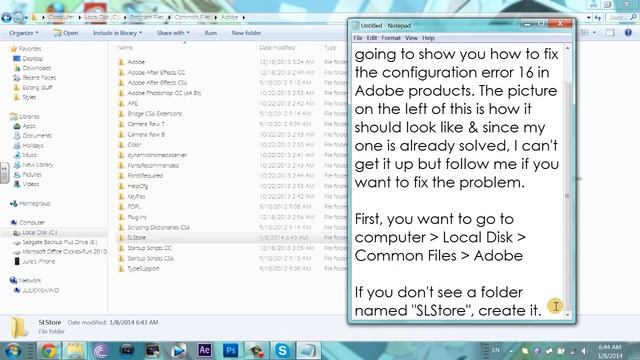640x360 pixels.
Task: Click Program Files in address bar
Action: [147, 17]
